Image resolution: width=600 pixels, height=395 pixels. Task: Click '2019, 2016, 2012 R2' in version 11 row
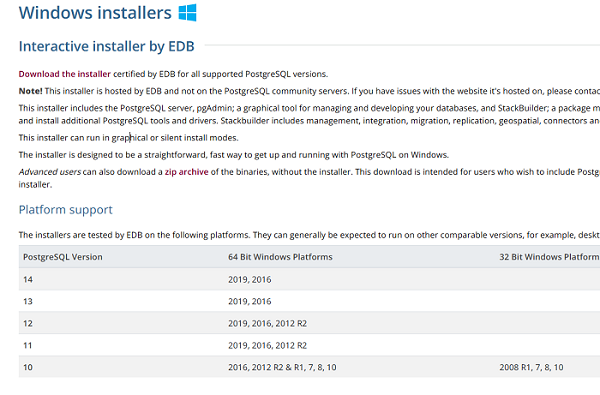267,345
